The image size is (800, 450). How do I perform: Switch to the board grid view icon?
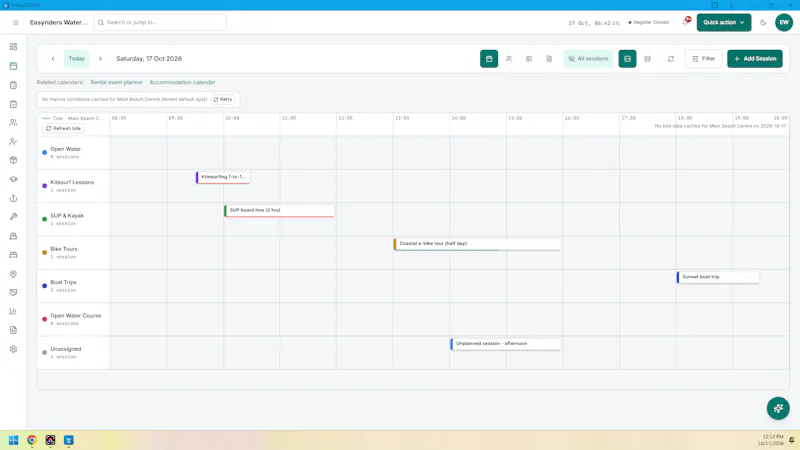529,59
